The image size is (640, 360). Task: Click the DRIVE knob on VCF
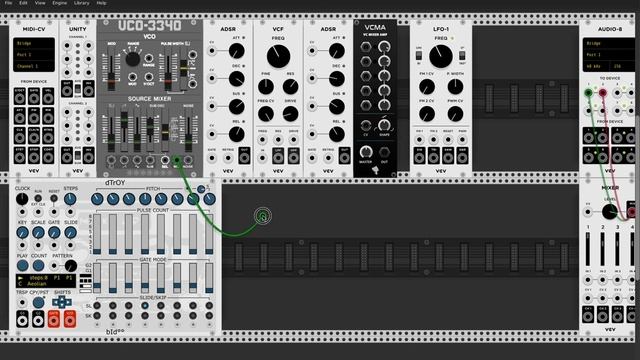pos(291,114)
